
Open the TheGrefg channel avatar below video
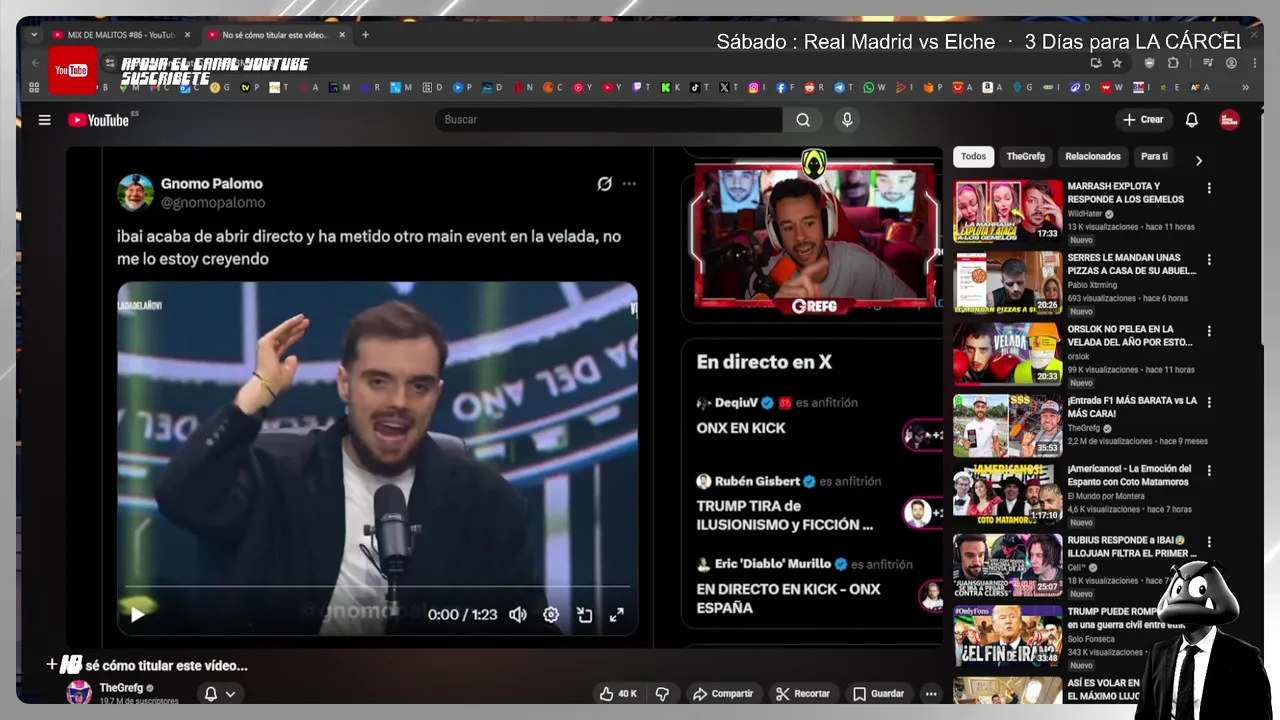pyautogui.click(x=79, y=693)
